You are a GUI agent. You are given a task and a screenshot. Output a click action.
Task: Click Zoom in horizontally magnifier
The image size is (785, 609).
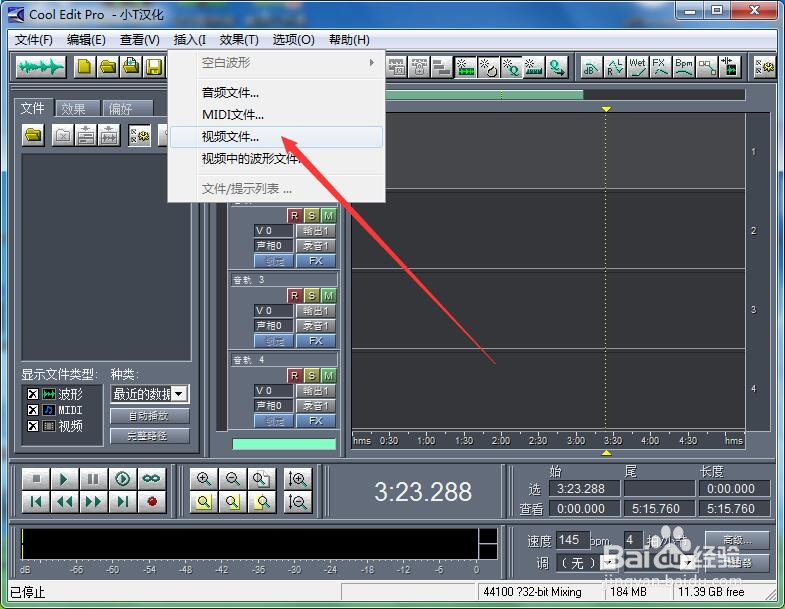coord(204,479)
